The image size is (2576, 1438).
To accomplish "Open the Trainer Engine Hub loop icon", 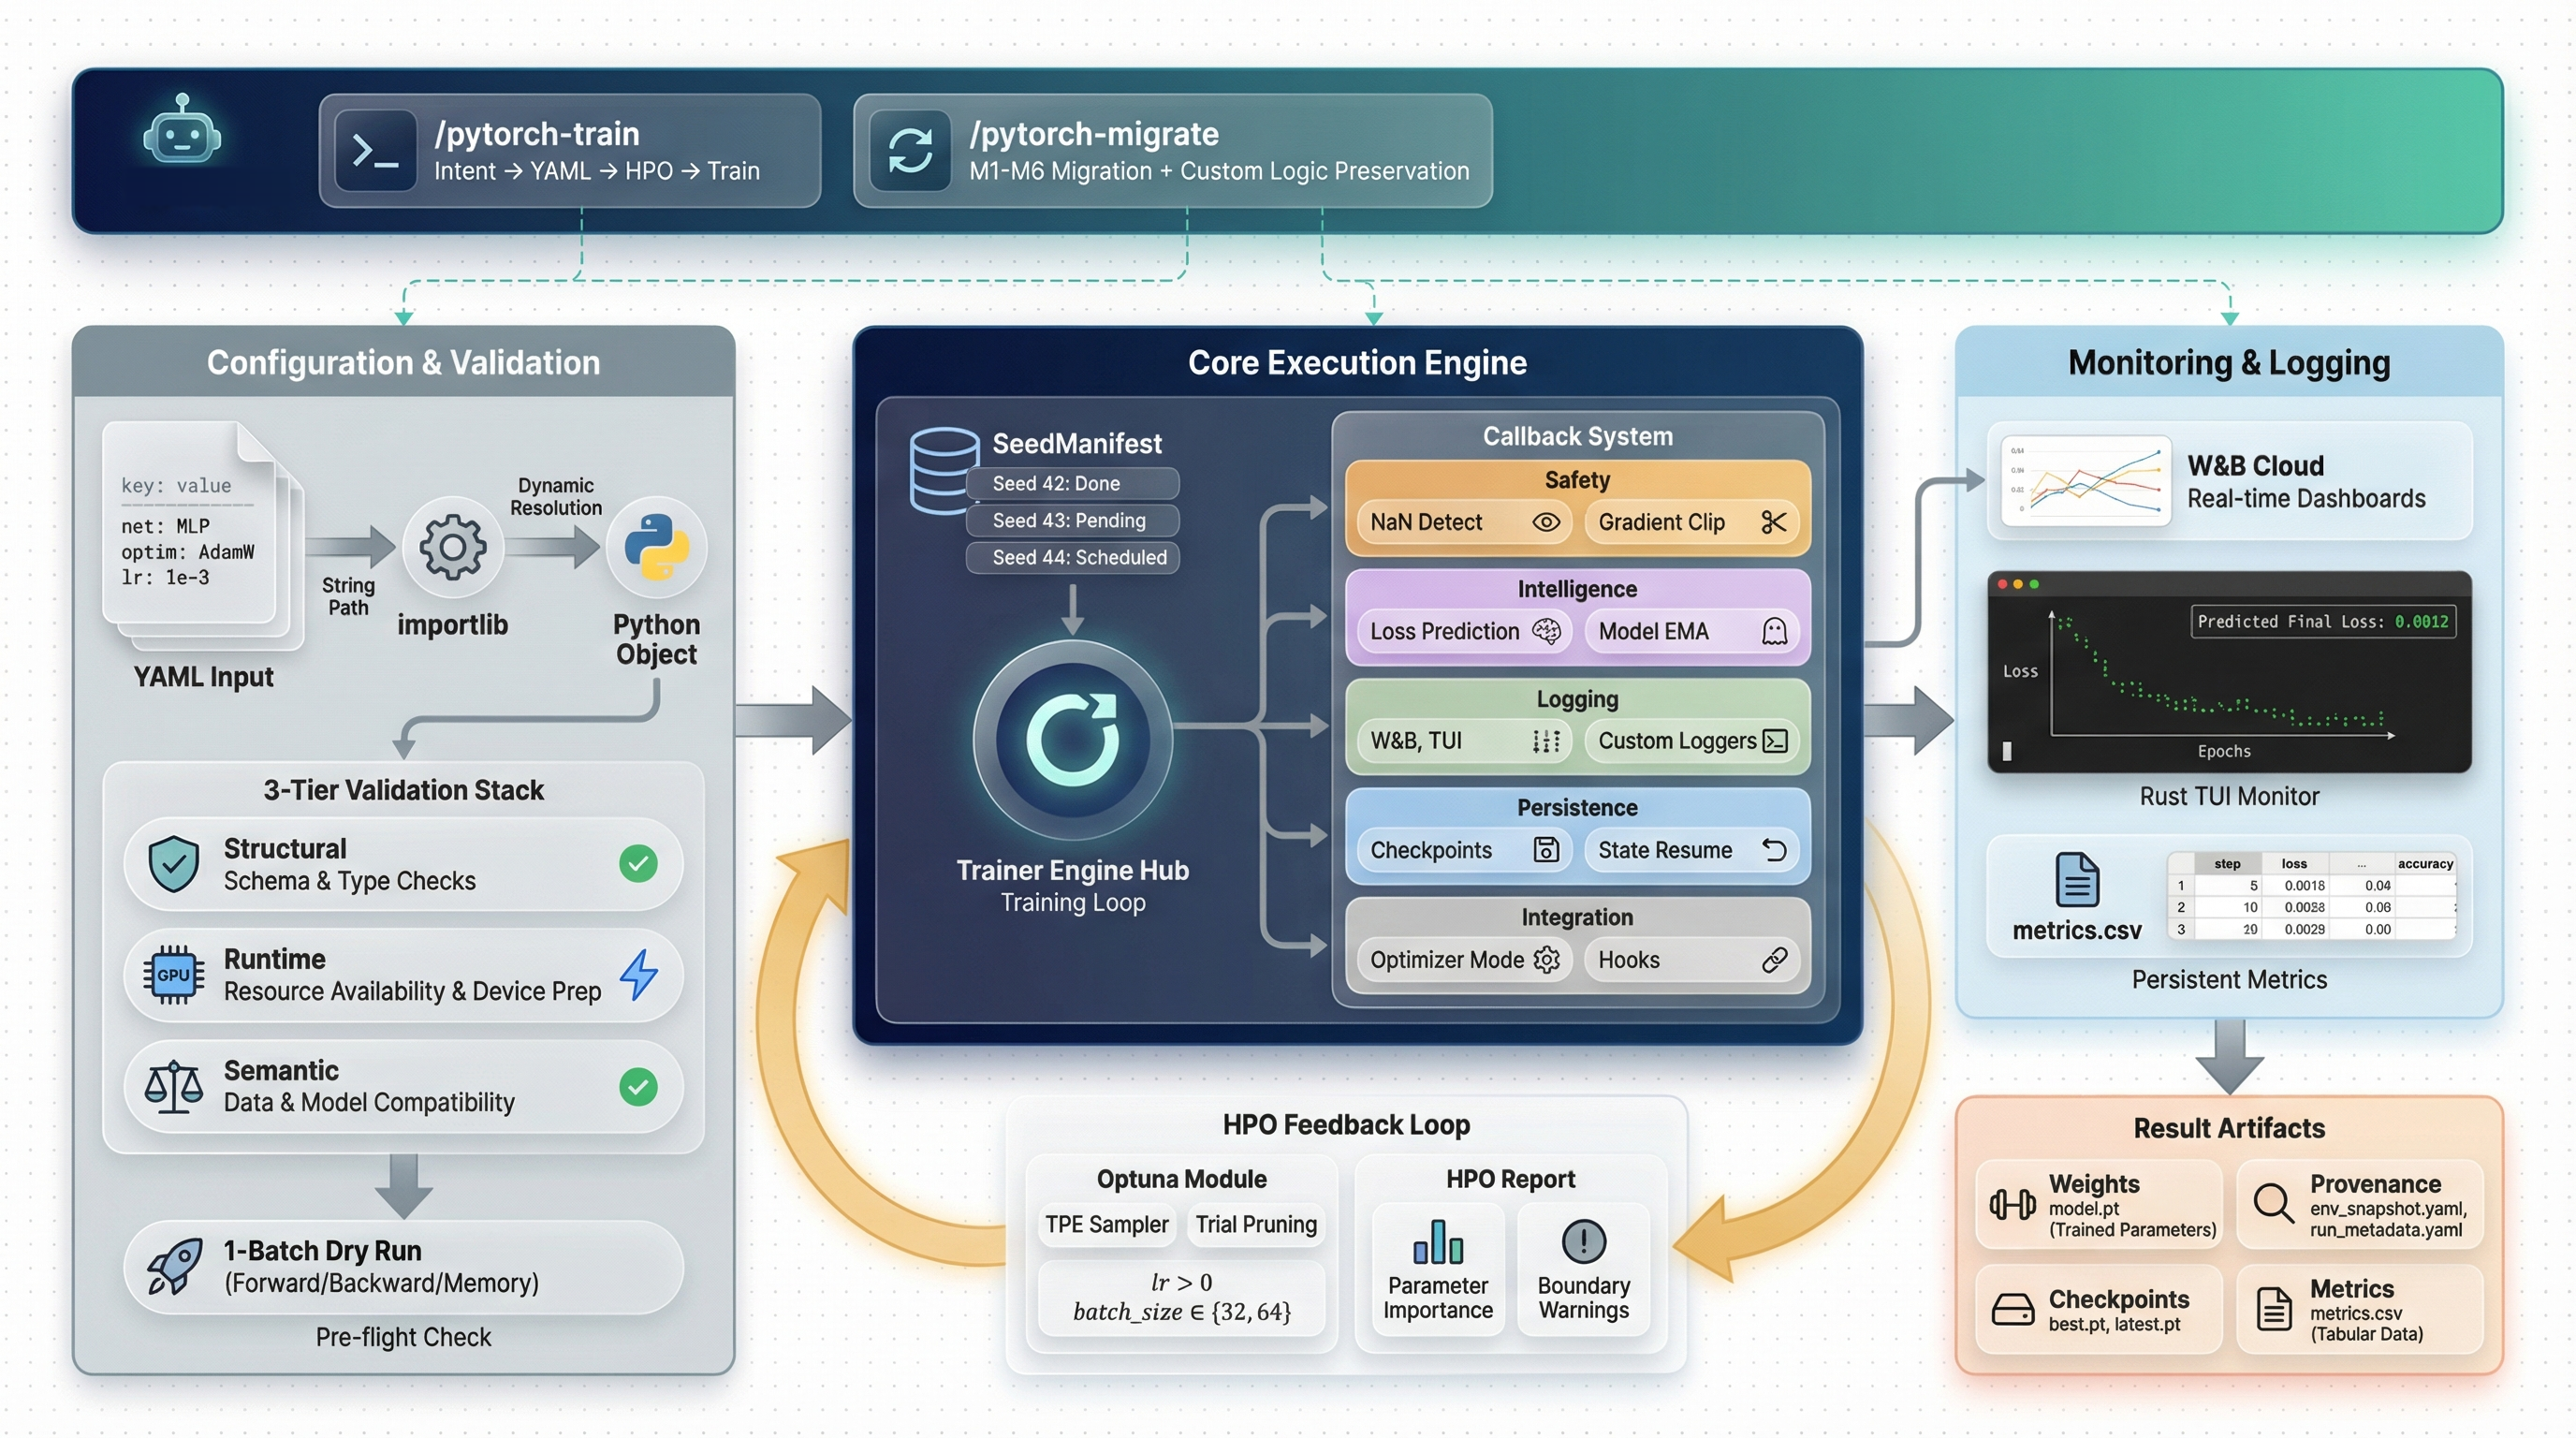I will coord(1072,739).
